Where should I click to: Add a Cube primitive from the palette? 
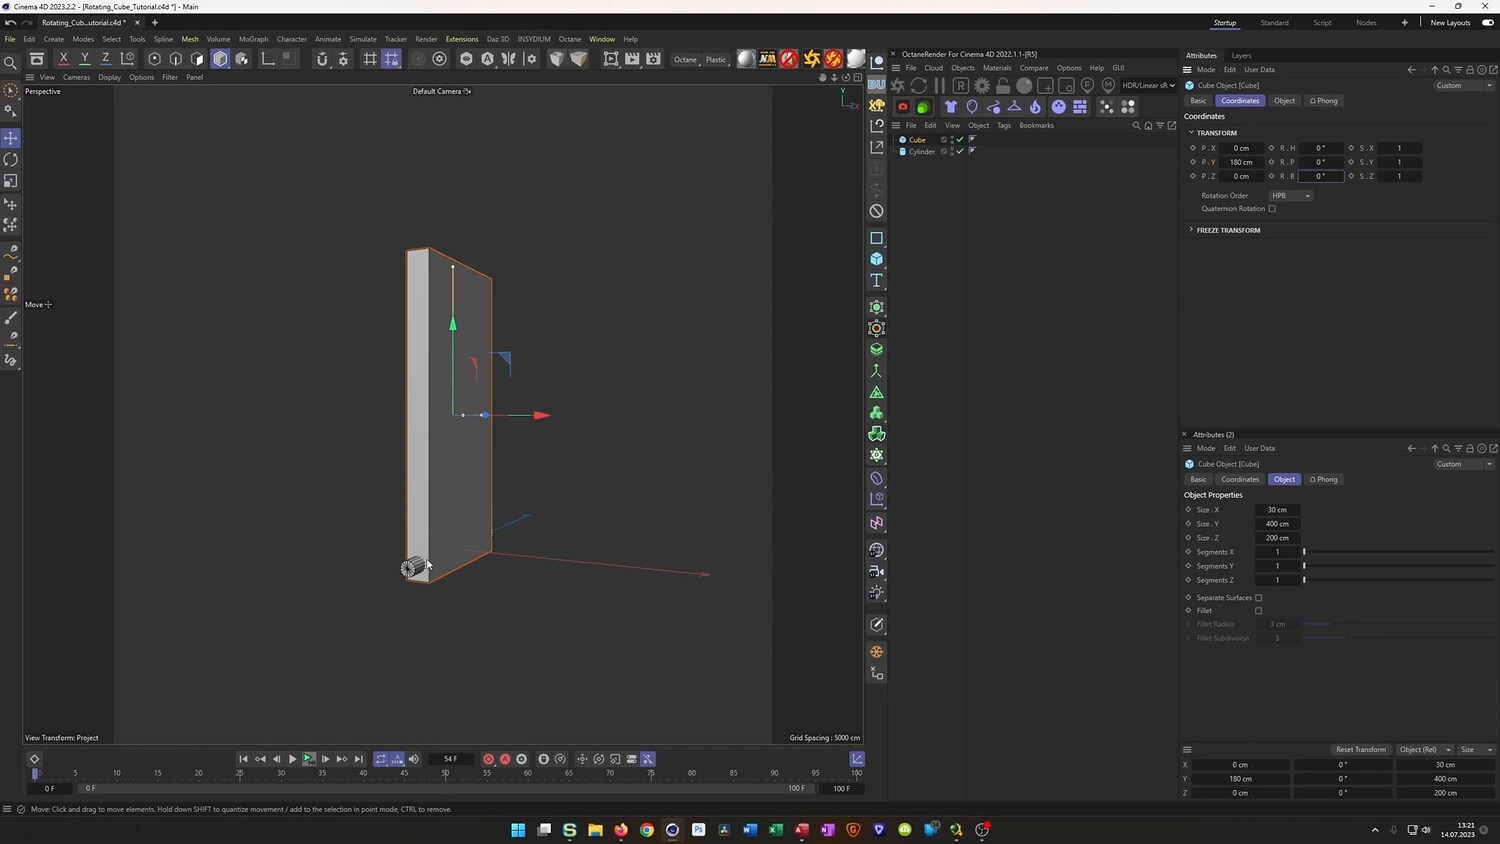877,259
